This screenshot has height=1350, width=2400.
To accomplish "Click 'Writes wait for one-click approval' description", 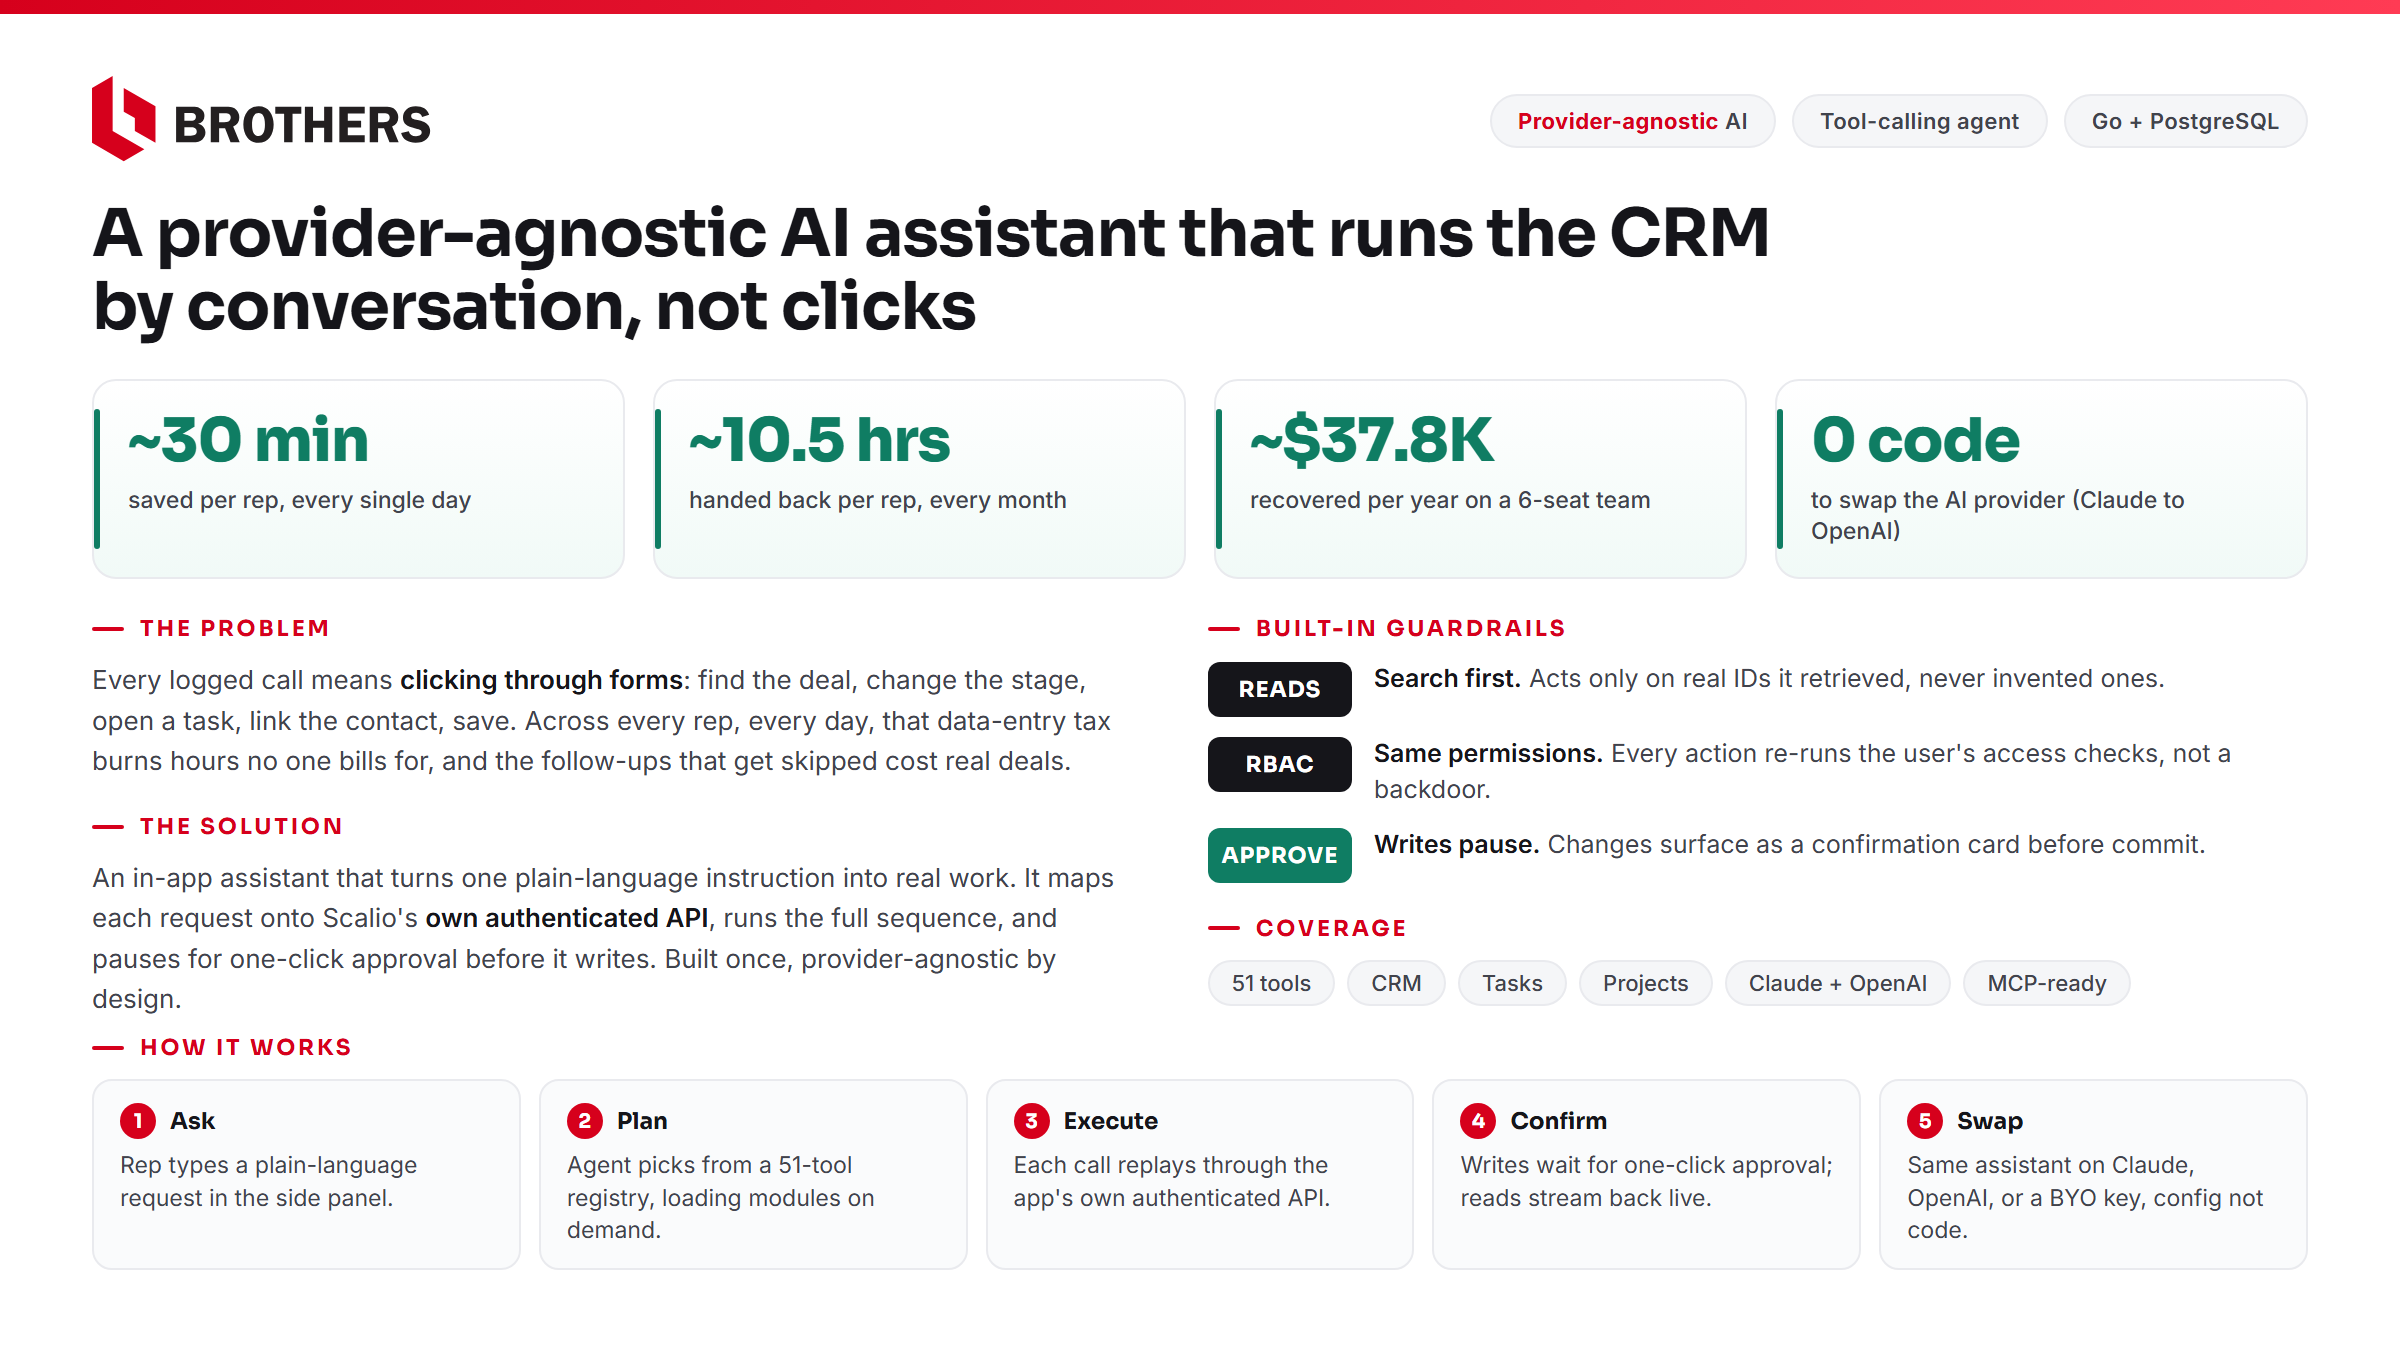I will (1646, 1182).
